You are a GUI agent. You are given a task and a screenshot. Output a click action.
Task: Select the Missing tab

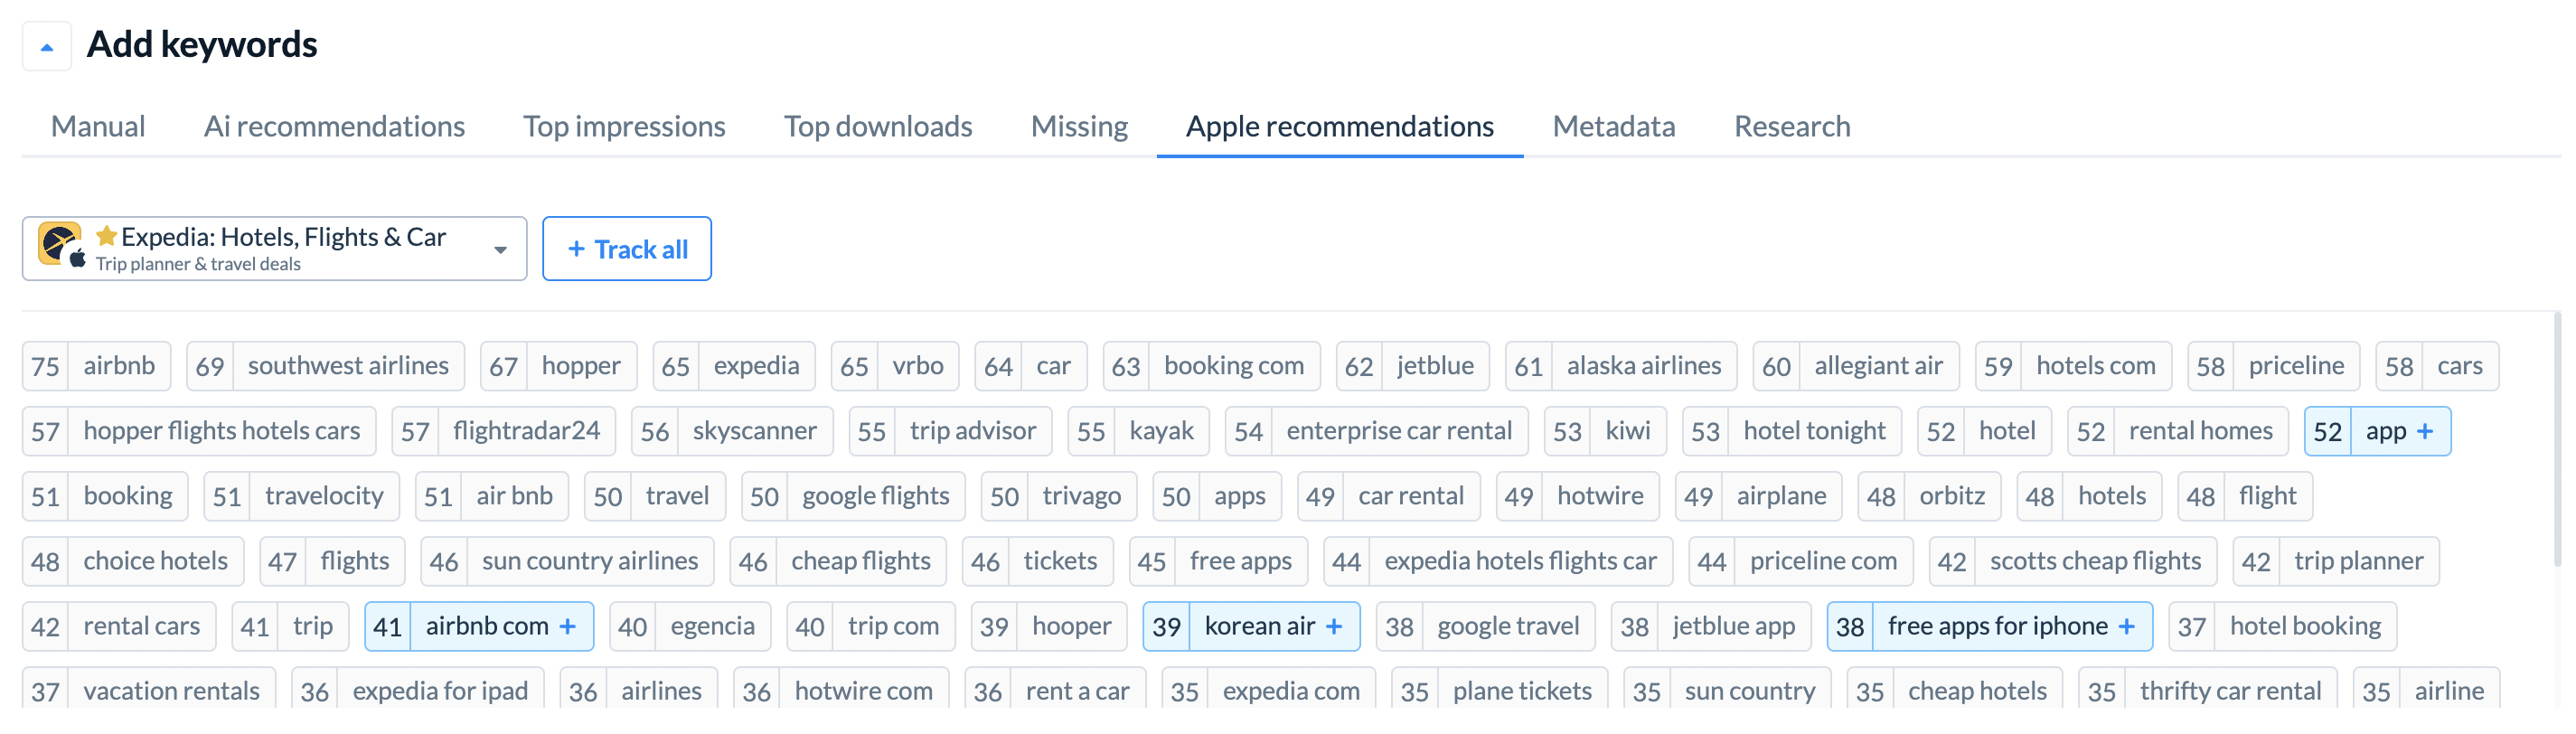click(x=1079, y=126)
